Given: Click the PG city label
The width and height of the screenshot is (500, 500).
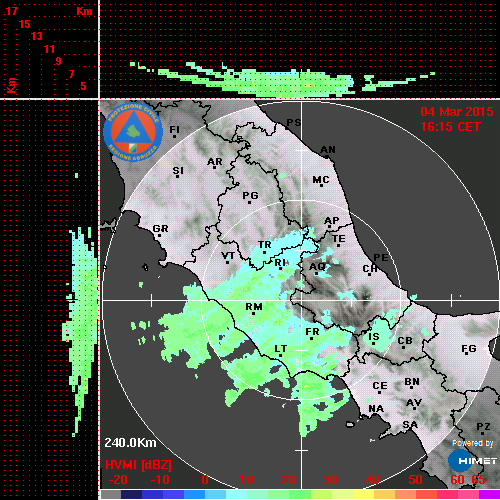Looking at the screenshot, I should pyautogui.click(x=250, y=195).
